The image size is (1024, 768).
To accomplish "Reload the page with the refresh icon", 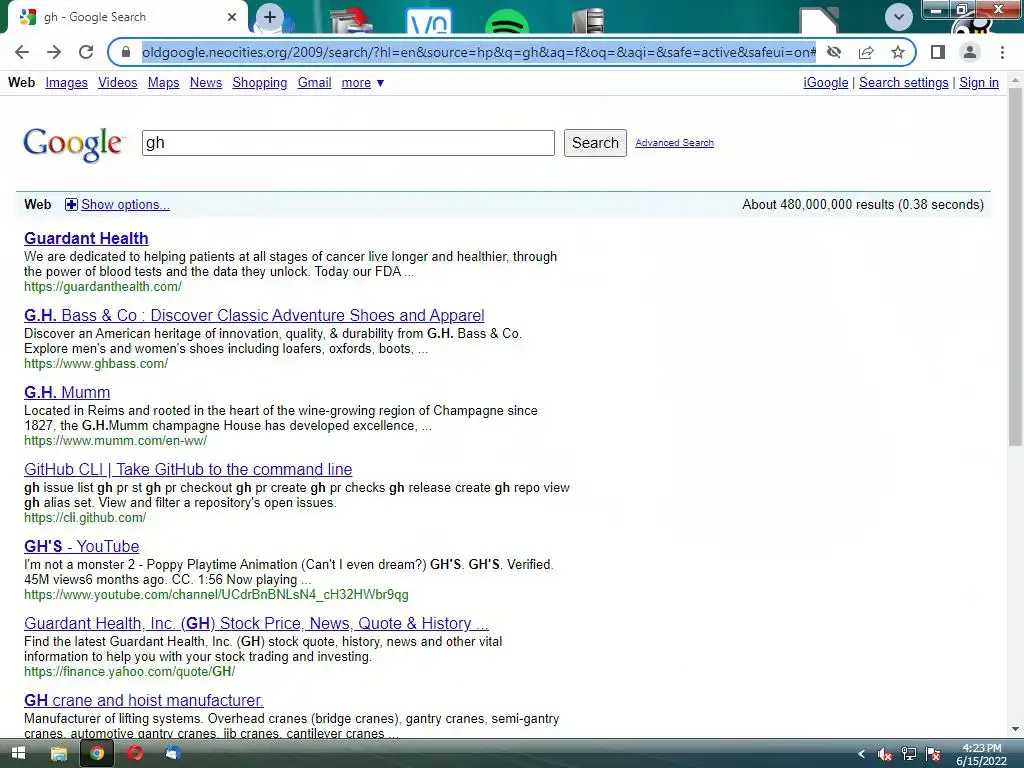I will point(86,52).
